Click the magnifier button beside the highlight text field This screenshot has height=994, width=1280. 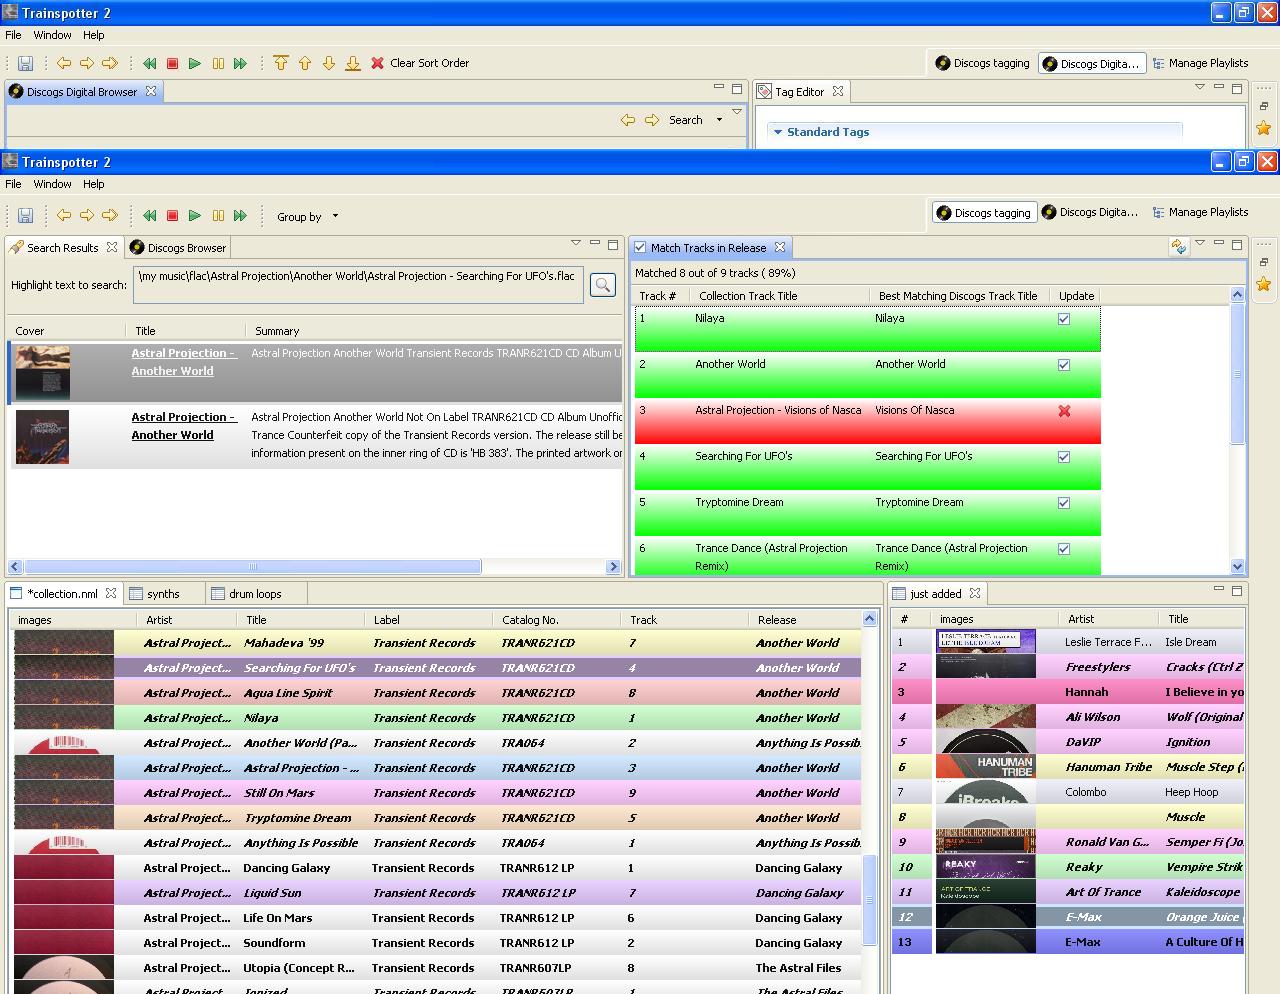[x=602, y=285]
